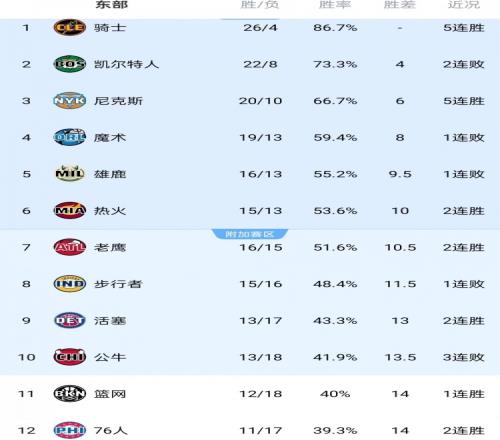Select the Knicks NYK logo

tap(70, 101)
